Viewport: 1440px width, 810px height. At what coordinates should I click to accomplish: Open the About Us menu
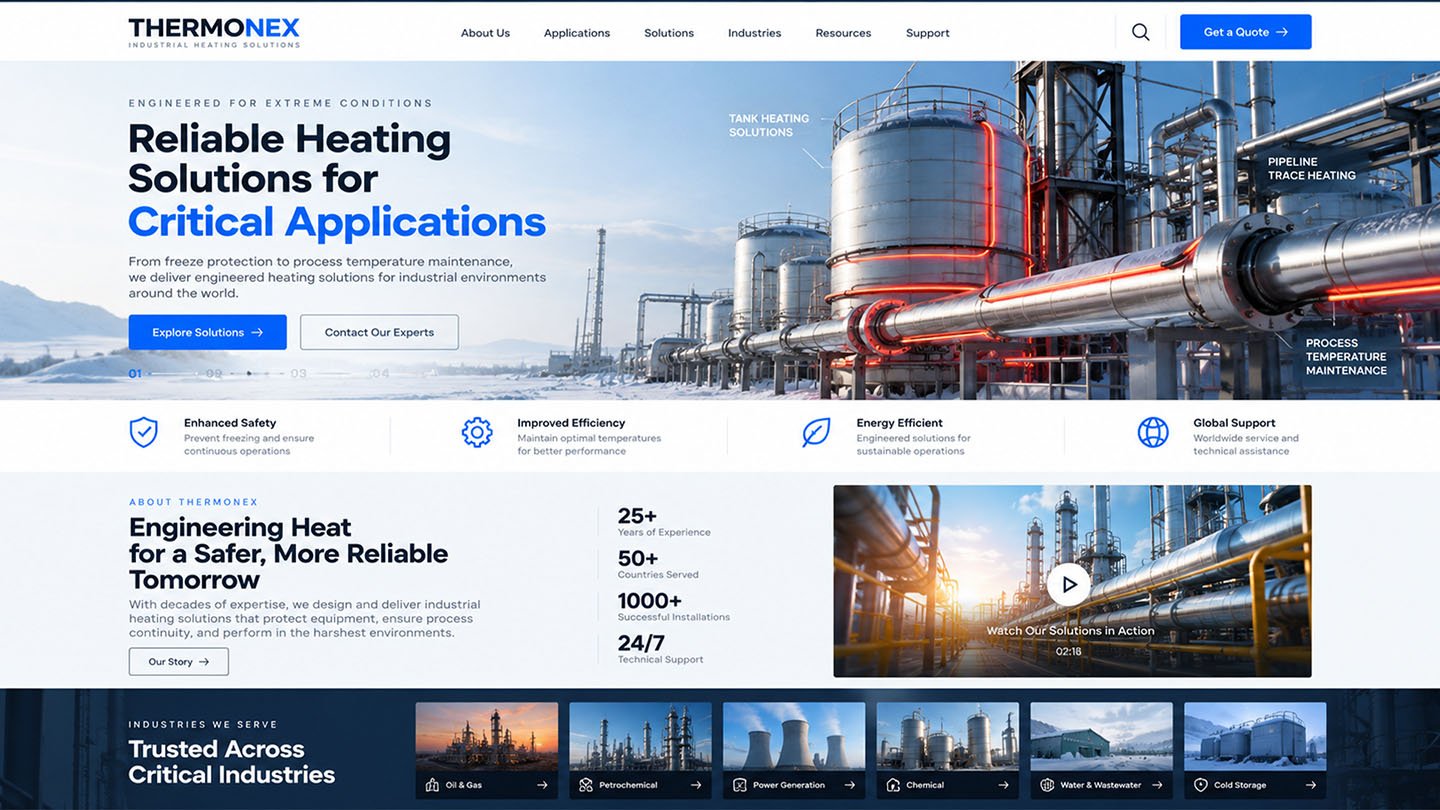tap(485, 33)
